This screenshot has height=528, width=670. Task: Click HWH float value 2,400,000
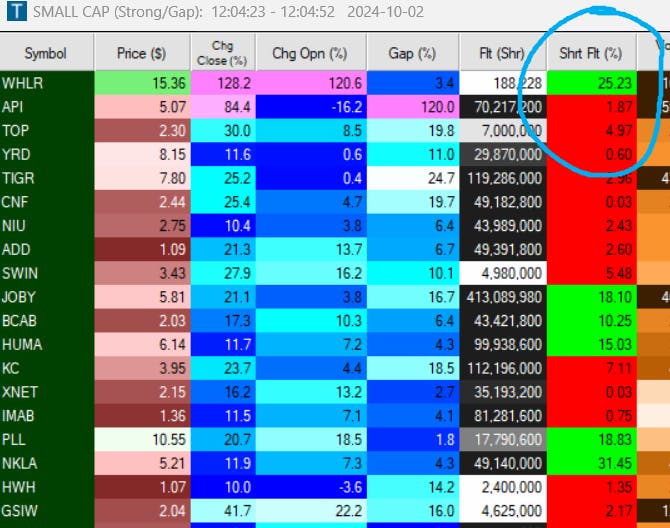(503, 487)
